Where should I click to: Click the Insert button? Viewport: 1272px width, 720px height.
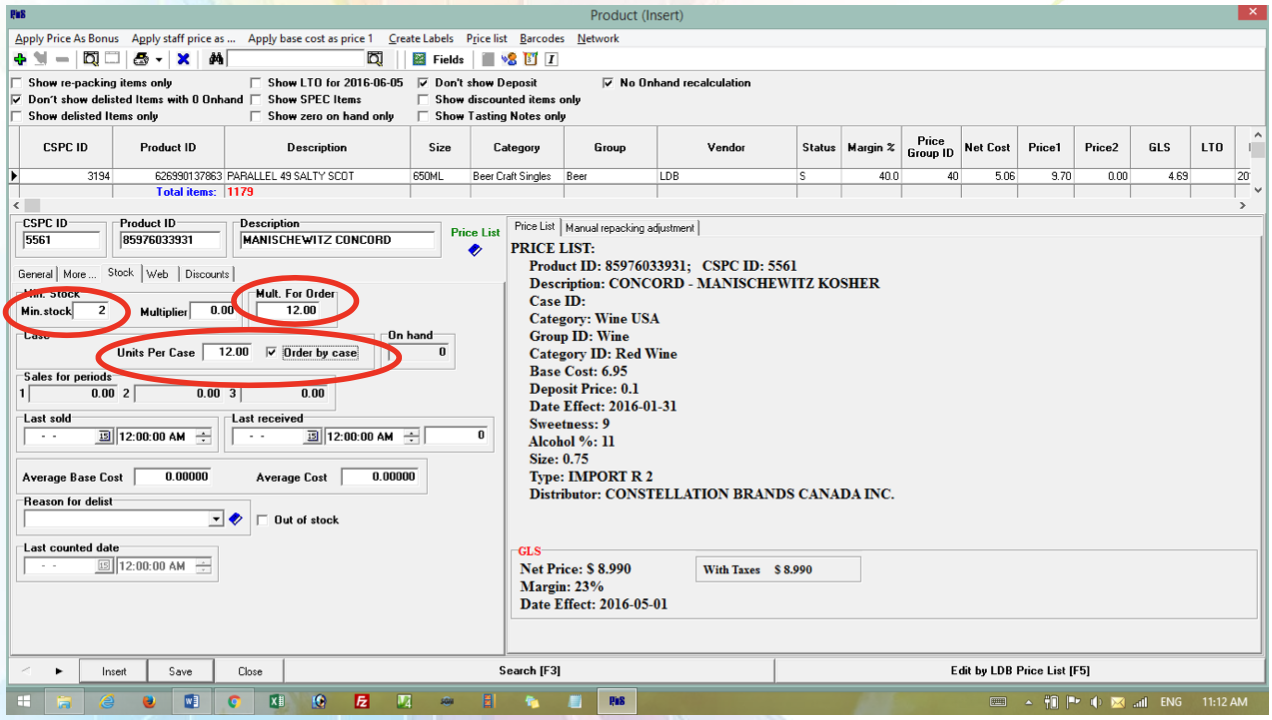[x=114, y=671]
